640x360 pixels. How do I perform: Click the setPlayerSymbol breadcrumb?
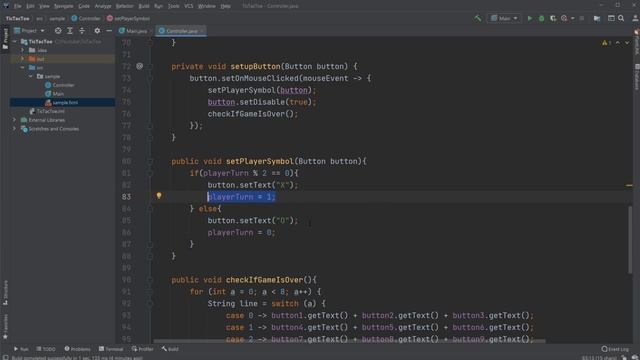128,18
